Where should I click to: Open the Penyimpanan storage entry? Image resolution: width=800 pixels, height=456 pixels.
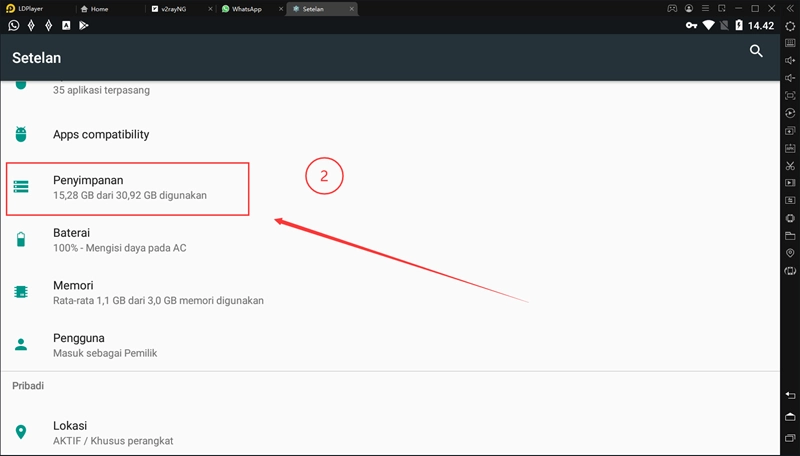tap(390, 188)
